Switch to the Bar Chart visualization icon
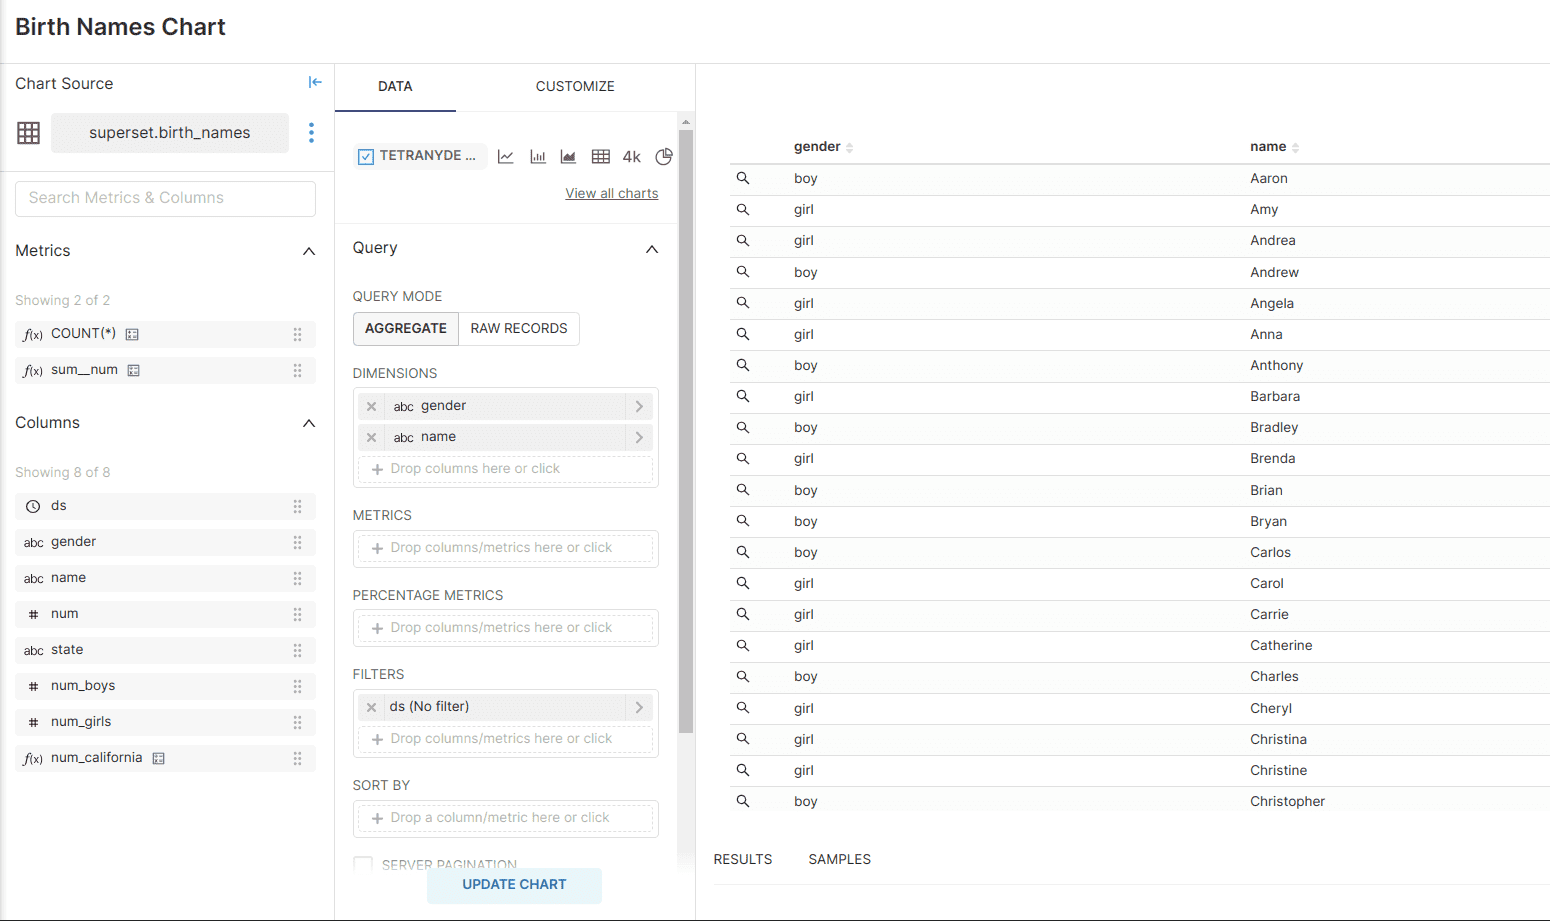The image size is (1550, 921). (x=537, y=156)
